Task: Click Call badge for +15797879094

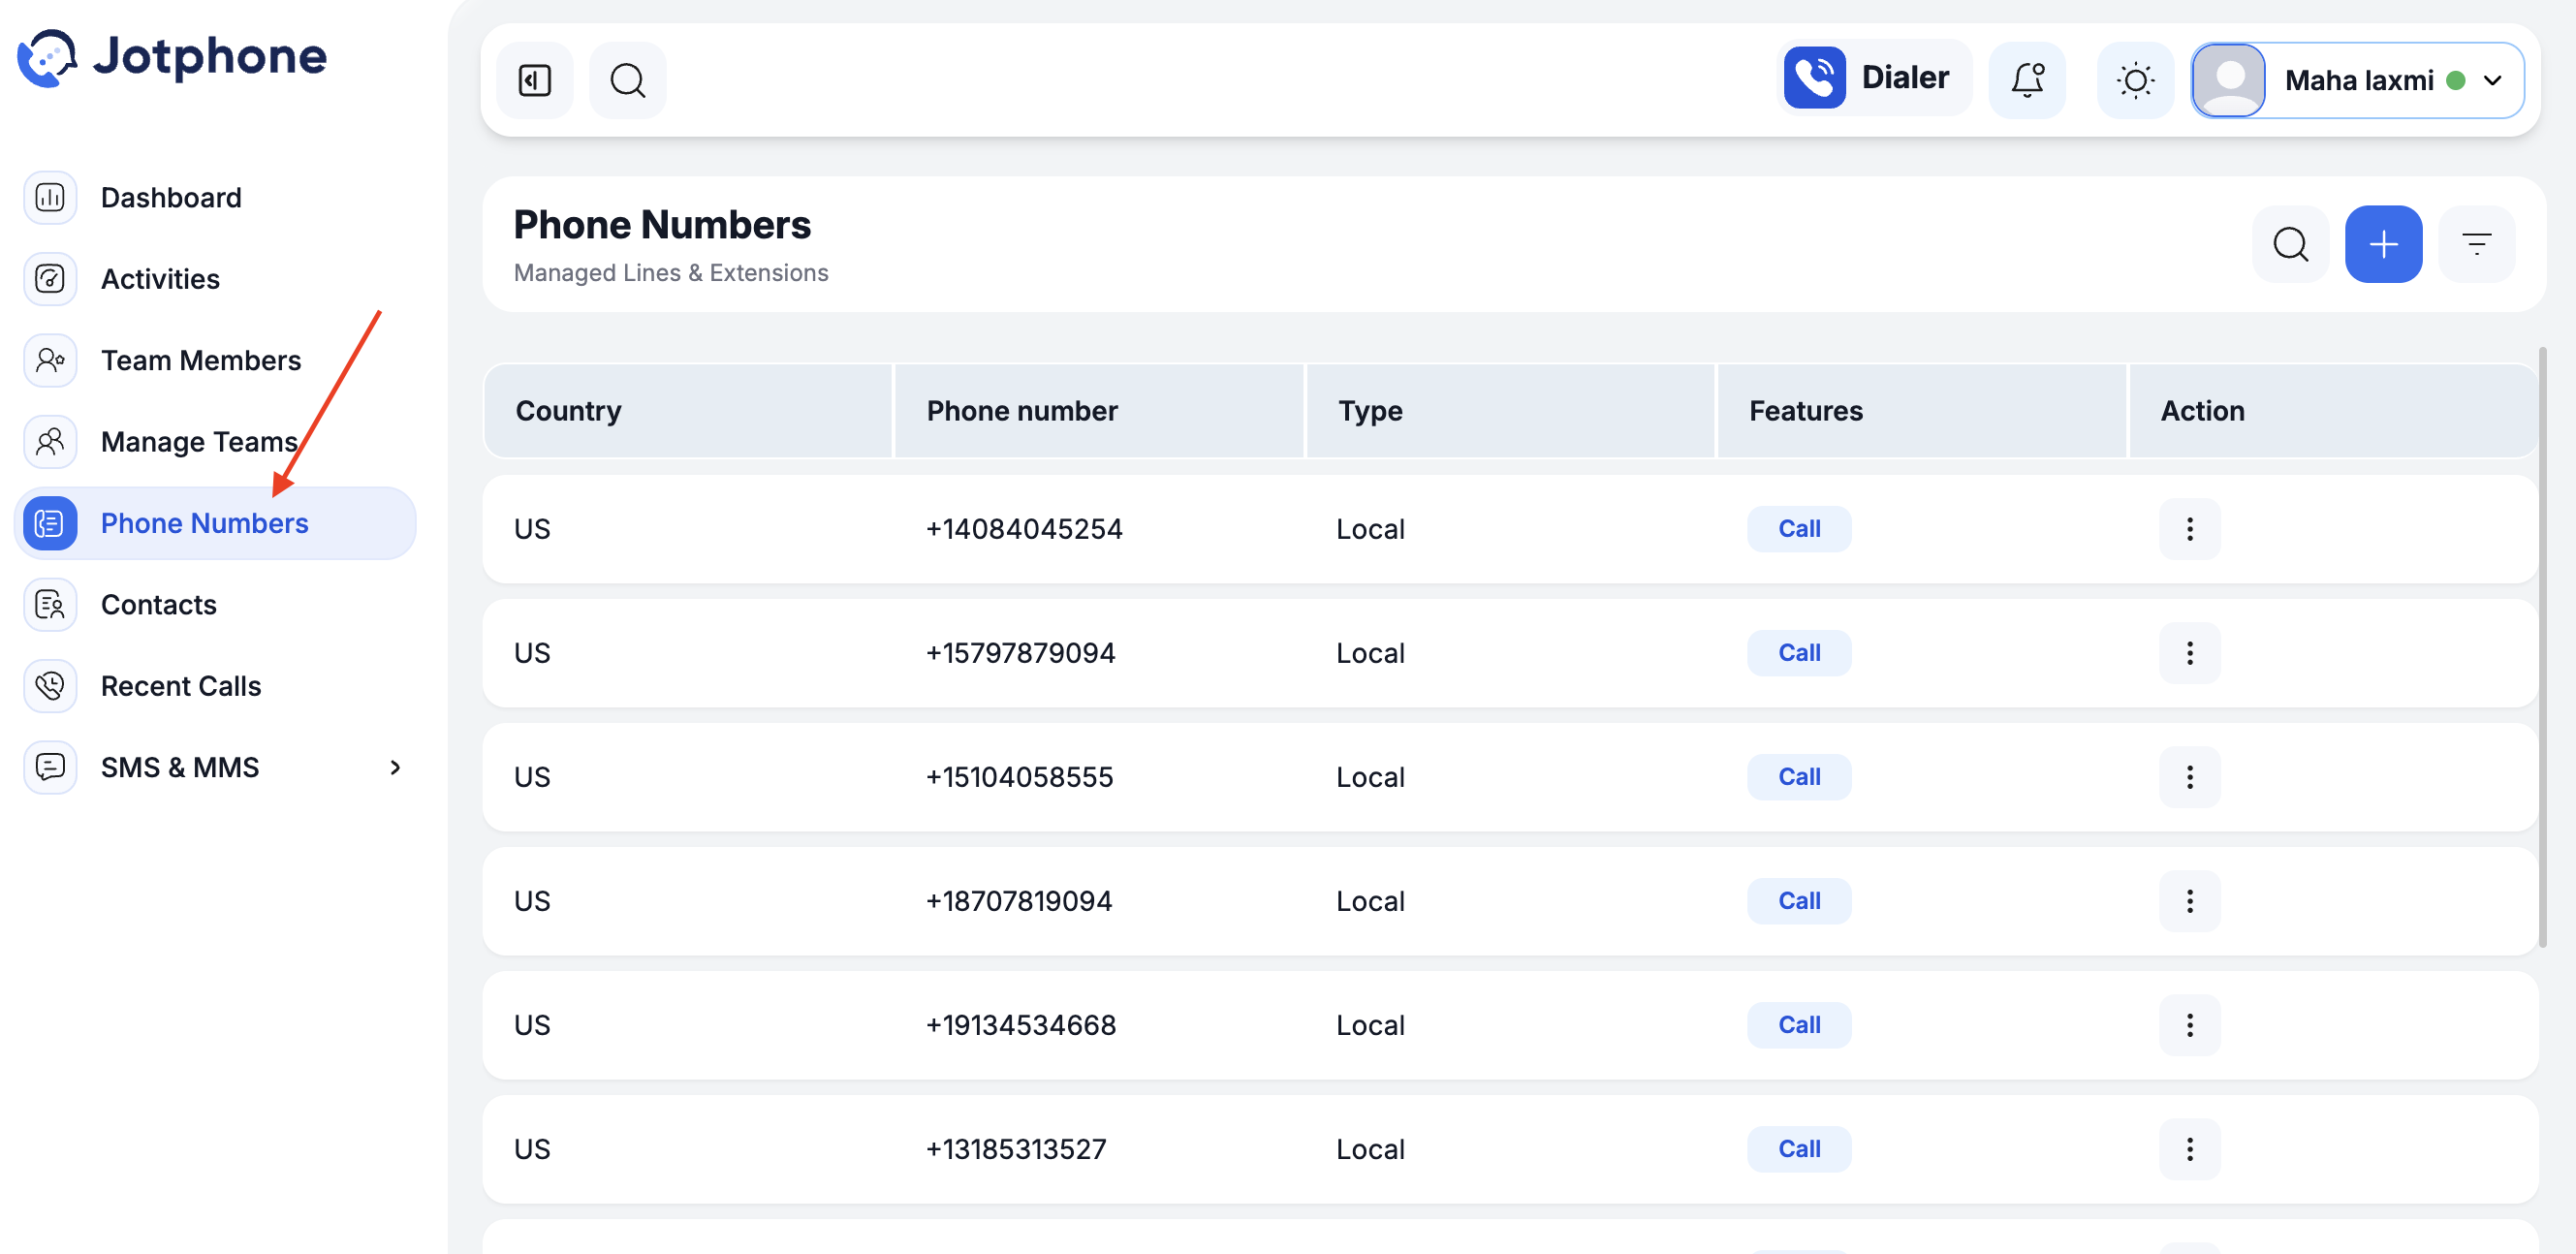Action: [1798, 652]
